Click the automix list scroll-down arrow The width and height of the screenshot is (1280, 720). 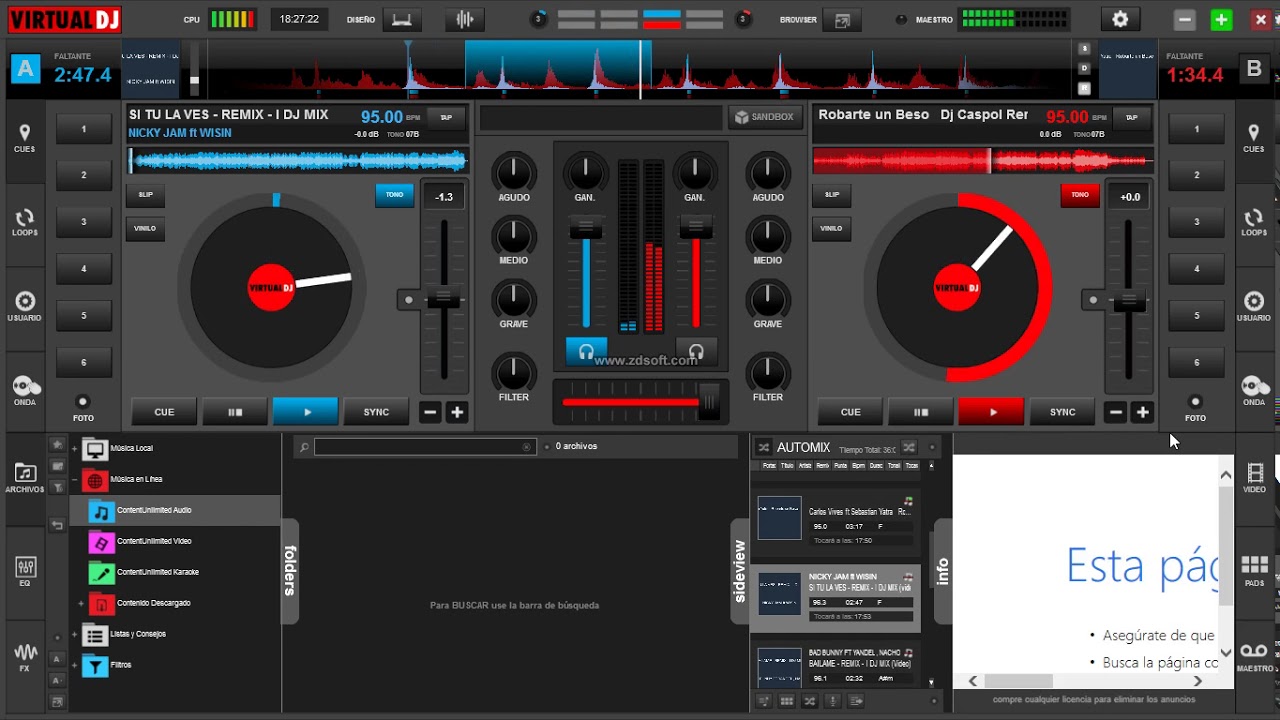932,682
